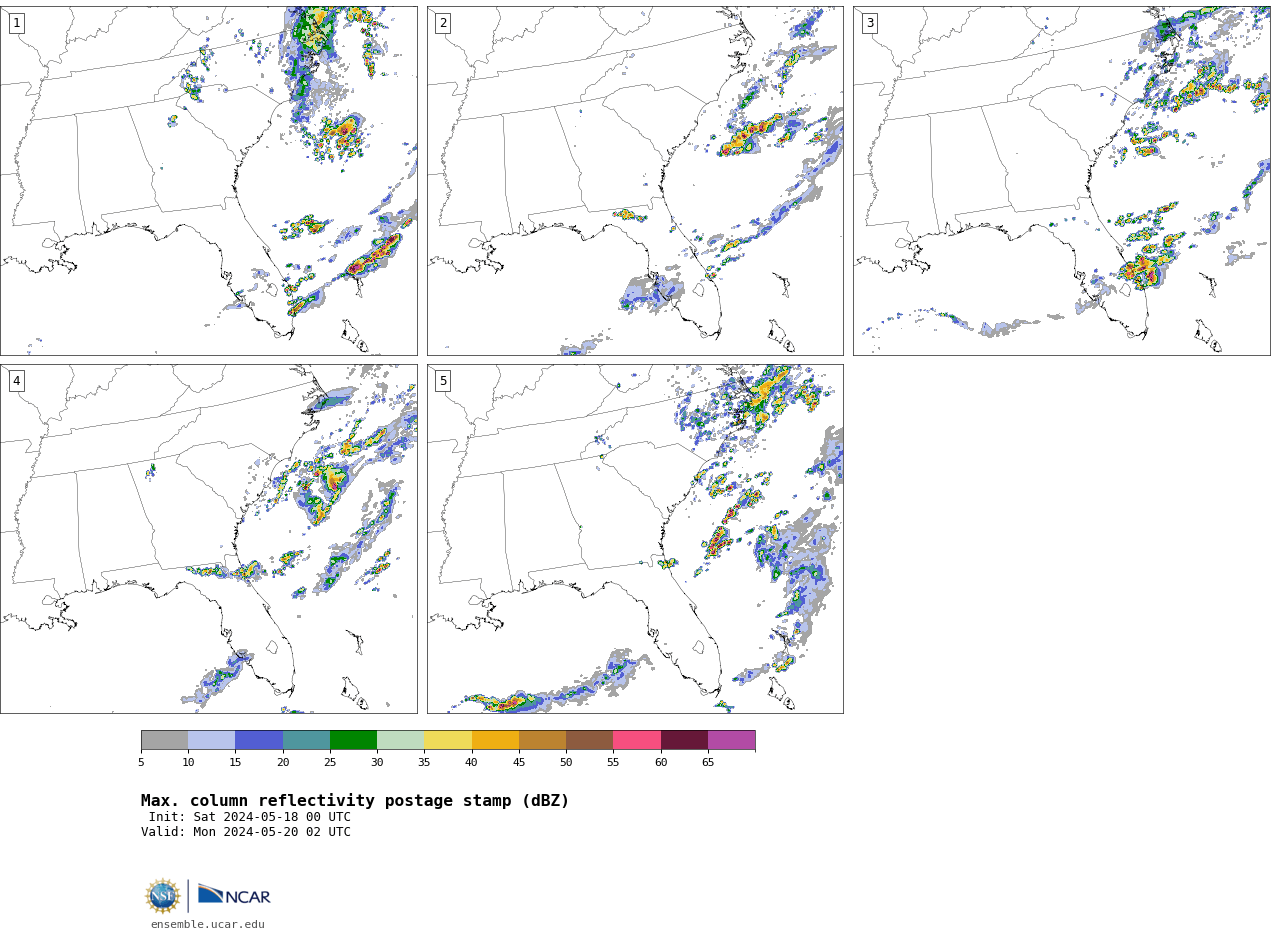1280x936 pixels.
Task: Click the colorbar tick label 5
Action: (x=141, y=763)
